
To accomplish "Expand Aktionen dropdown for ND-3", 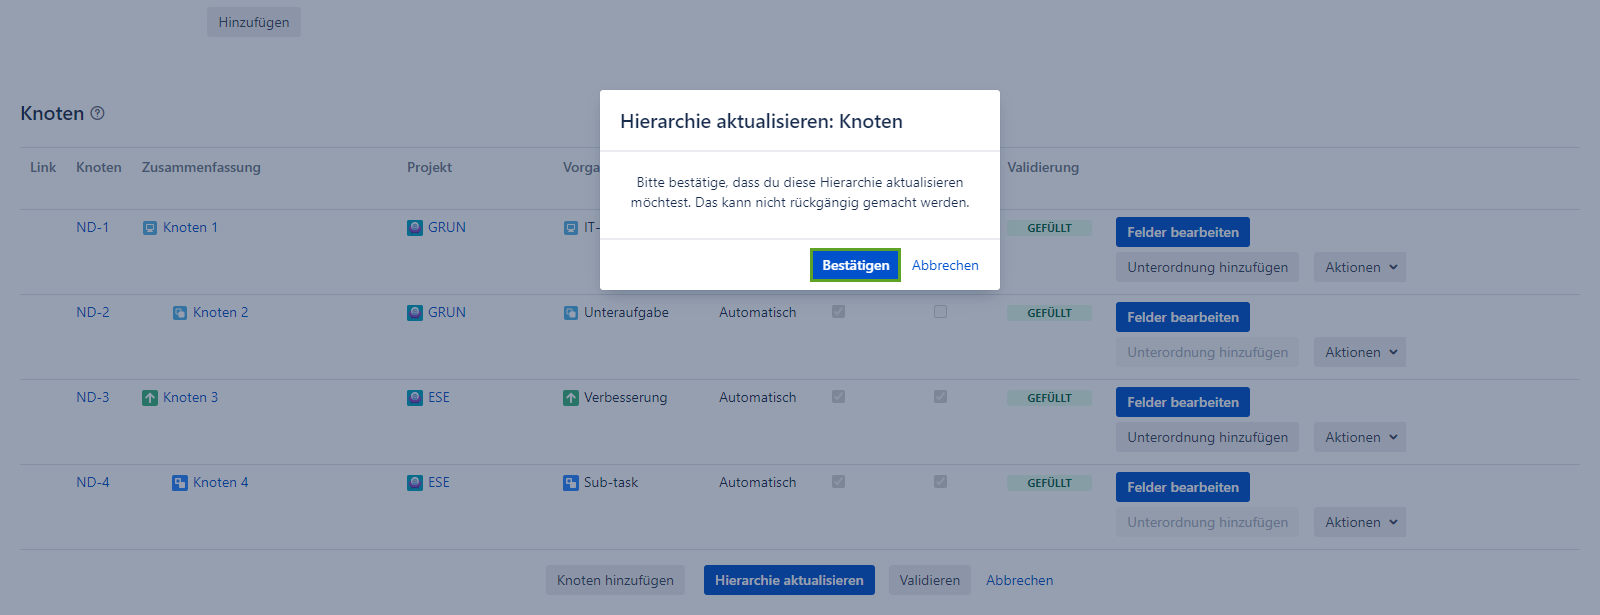I will pos(1359,437).
